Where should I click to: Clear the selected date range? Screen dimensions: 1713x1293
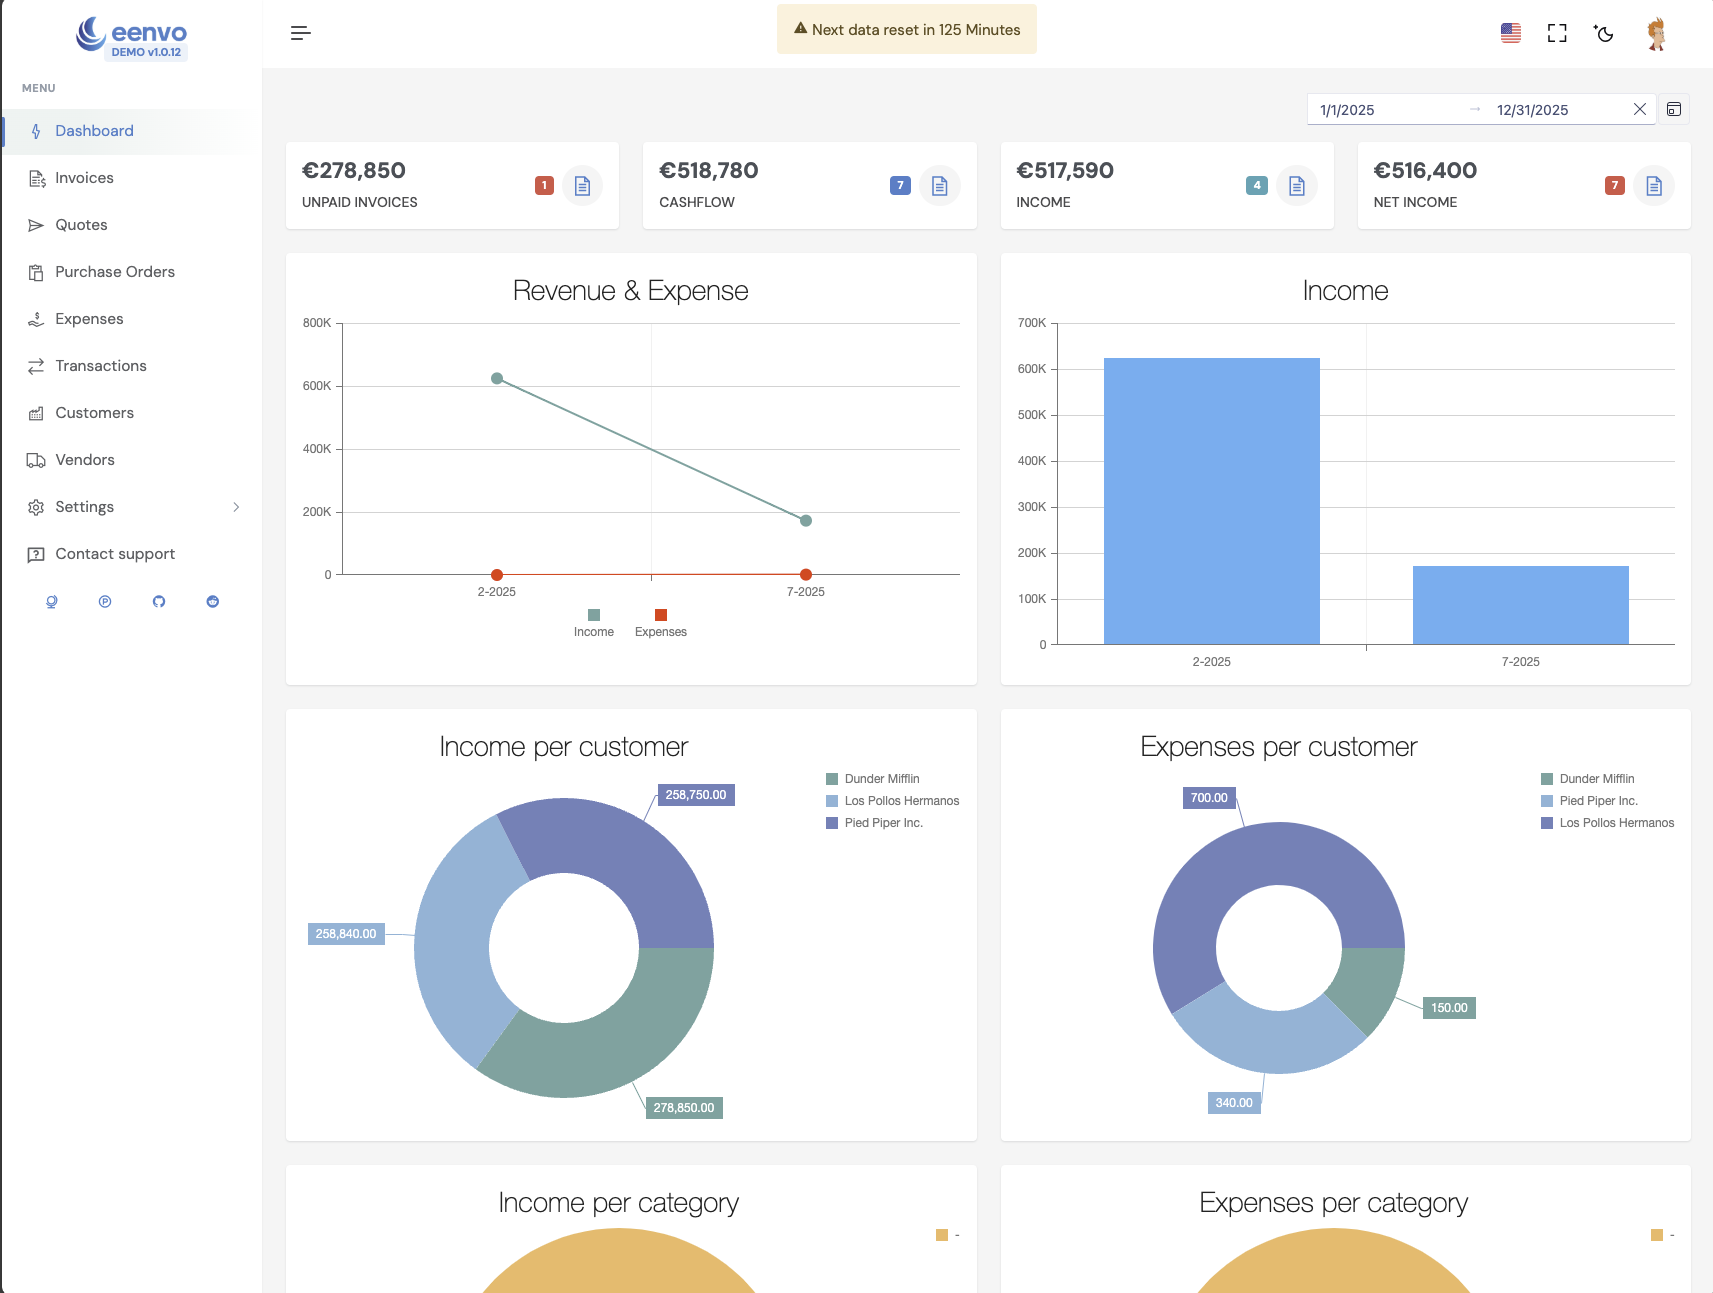point(1640,109)
